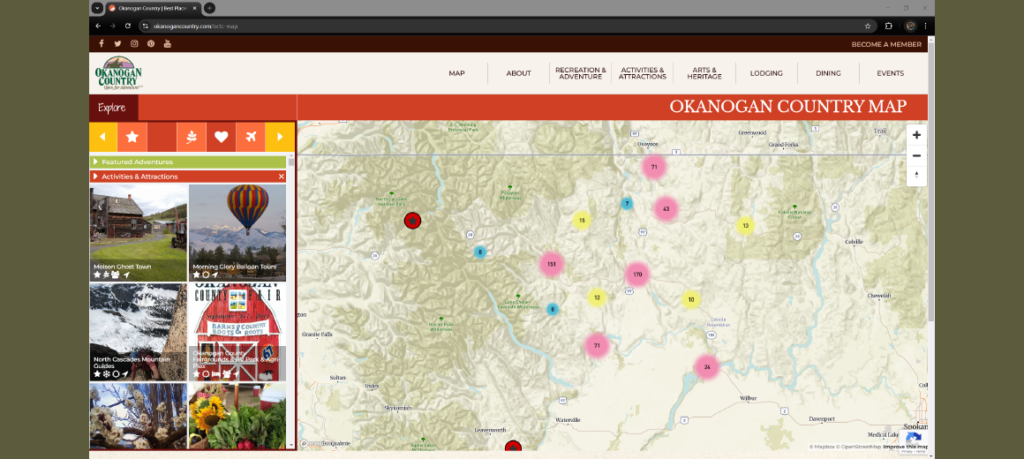
Task: Zoom in on the map
Action: coord(917,135)
